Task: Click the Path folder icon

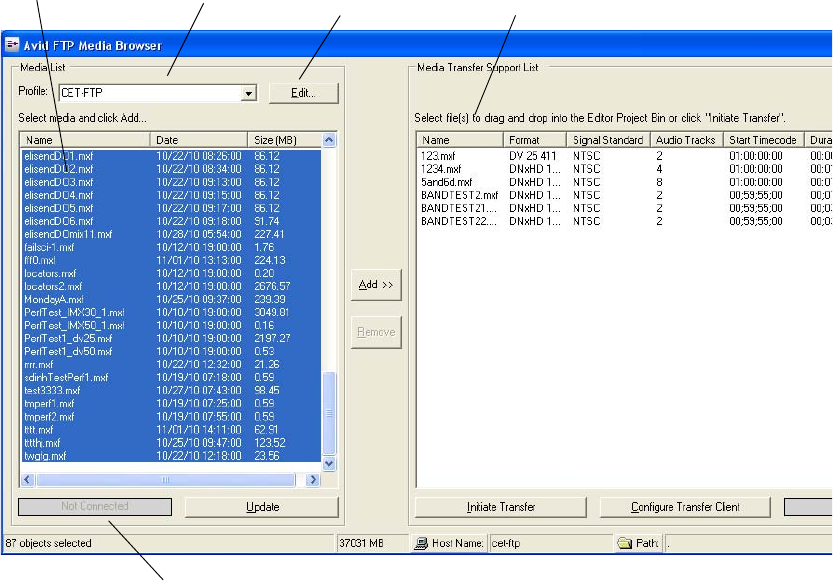Action: 624,543
